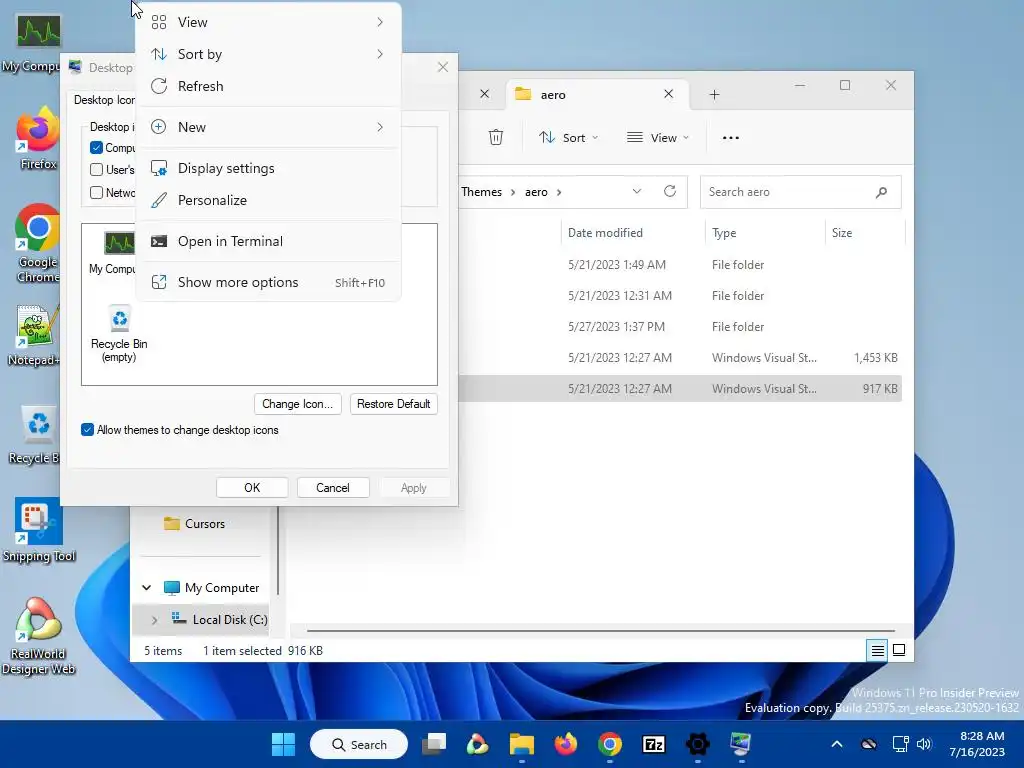
Task: Open the Sort dropdown in File Explorer
Action: (568, 138)
